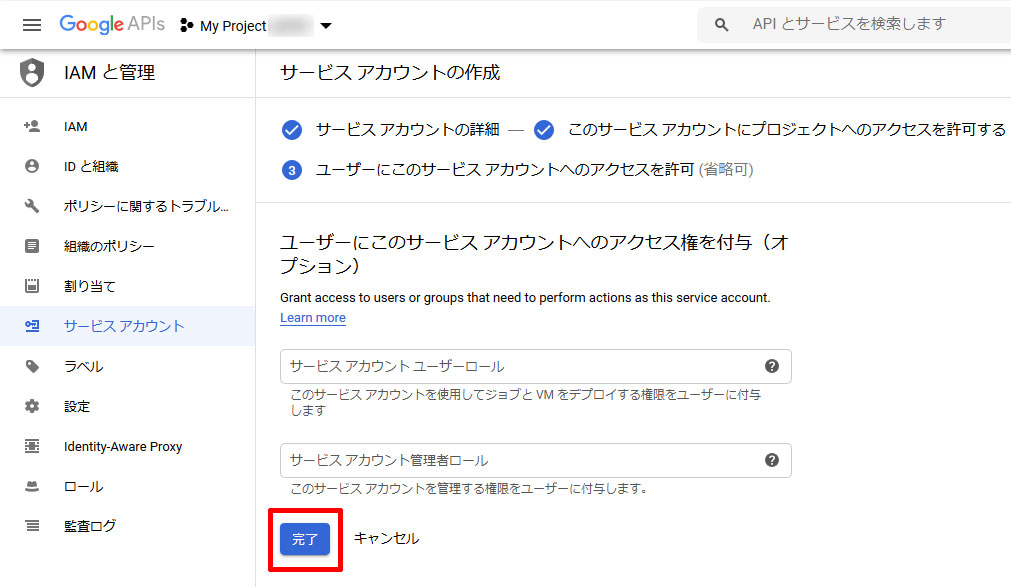Click the サービス アカウント key icon
Image resolution: width=1011 pixels, height=587 pixels.
[32, 326]
